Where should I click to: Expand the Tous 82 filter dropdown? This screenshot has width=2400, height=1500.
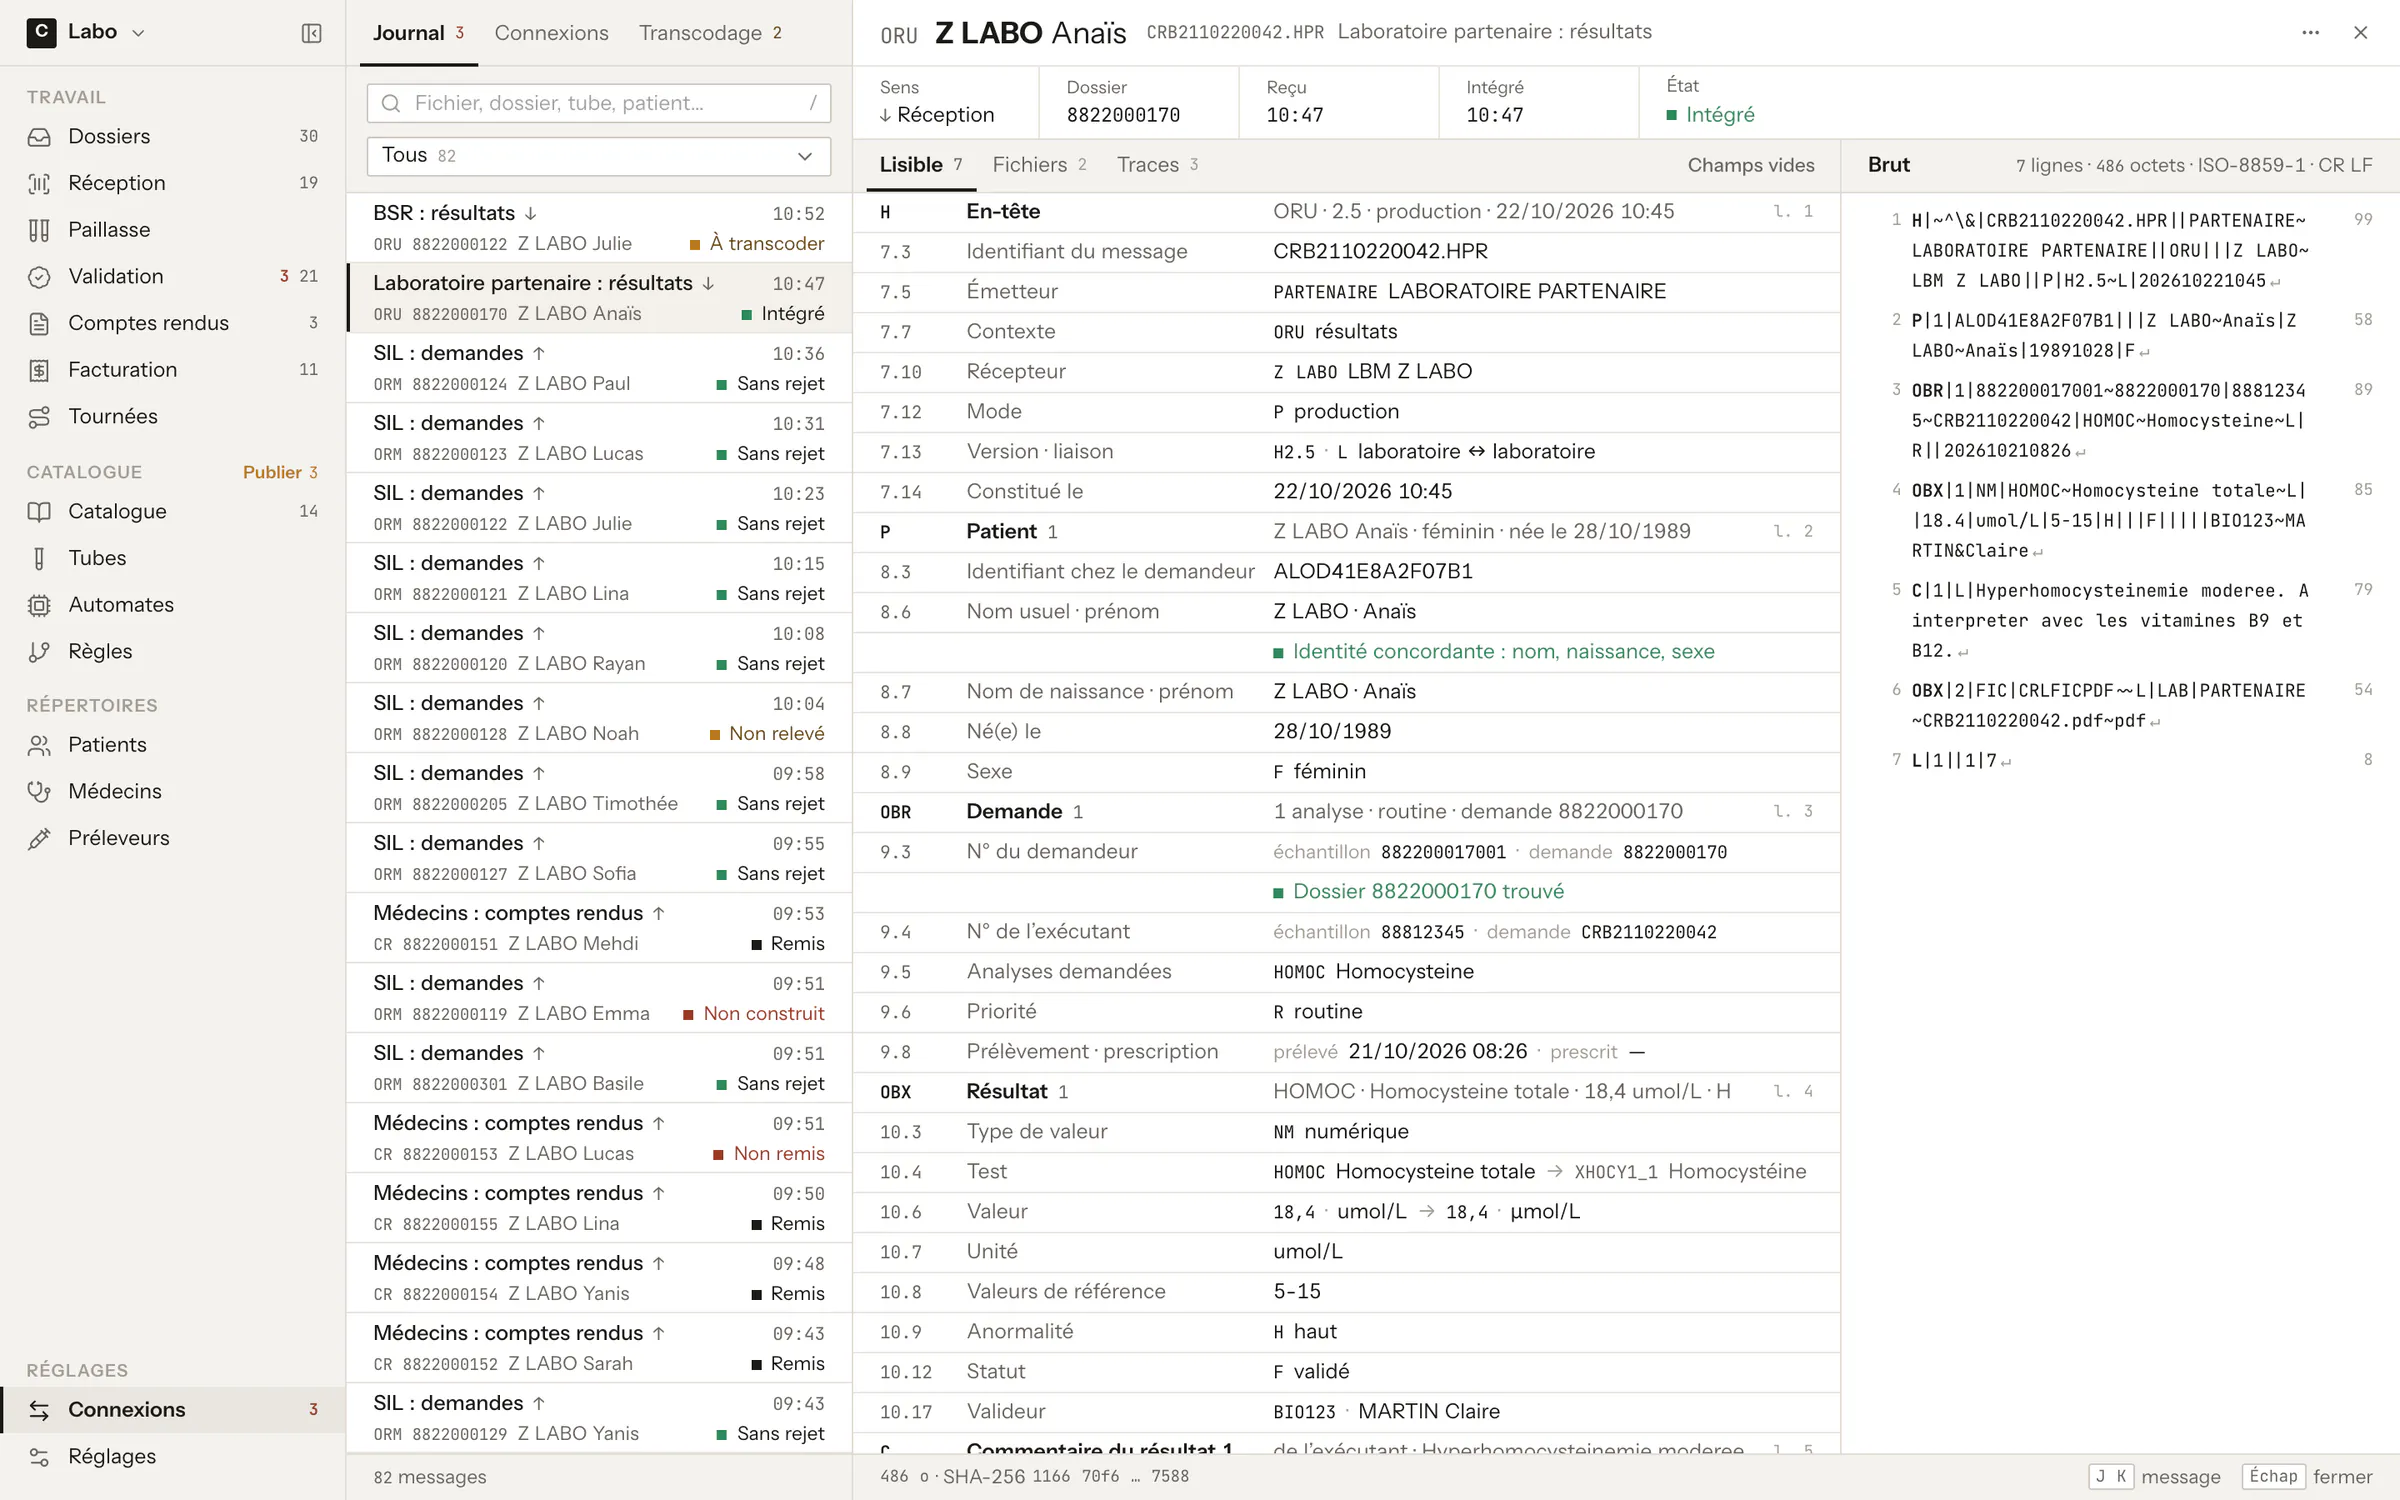point(598,156)
